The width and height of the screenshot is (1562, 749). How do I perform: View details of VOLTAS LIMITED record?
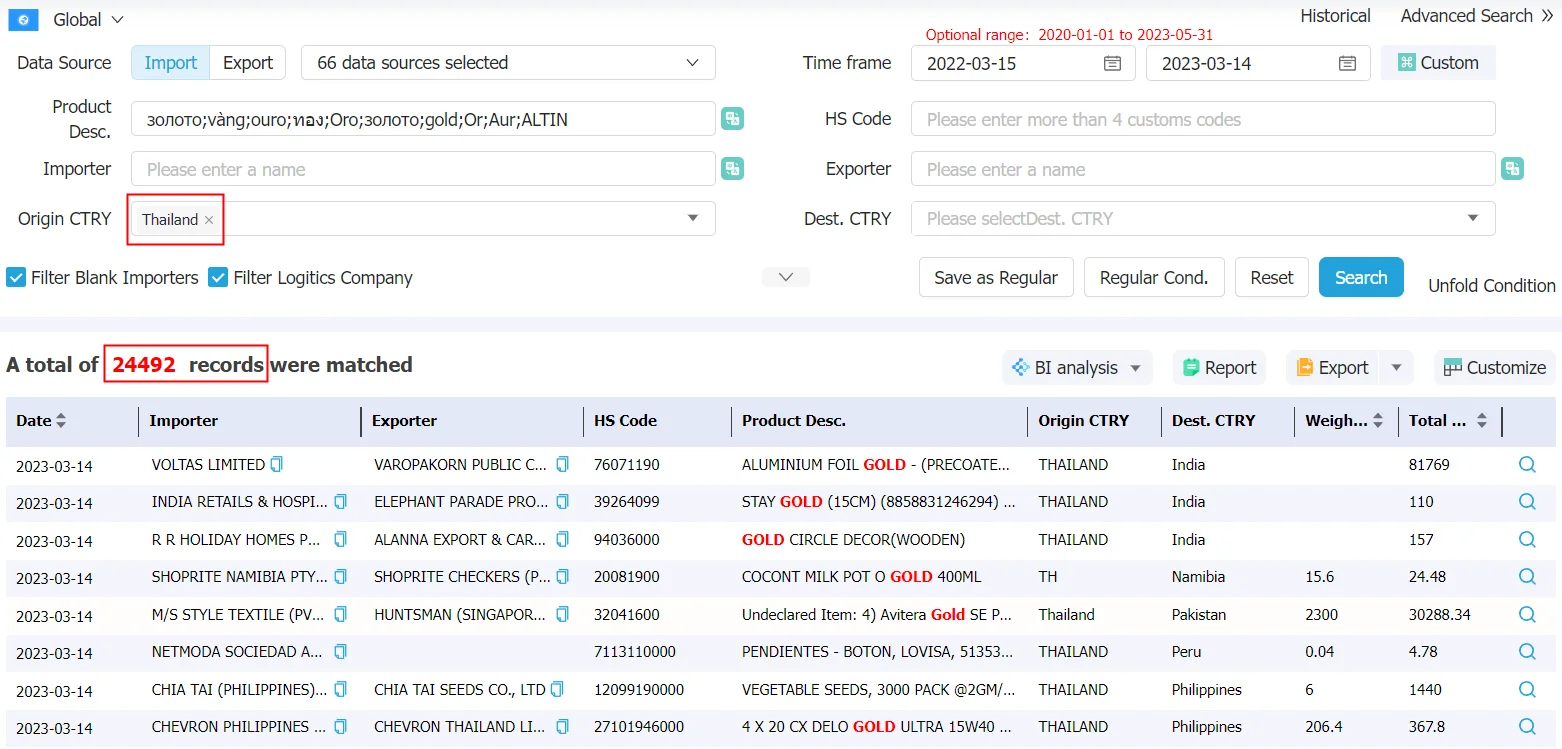click(1527, 464)
